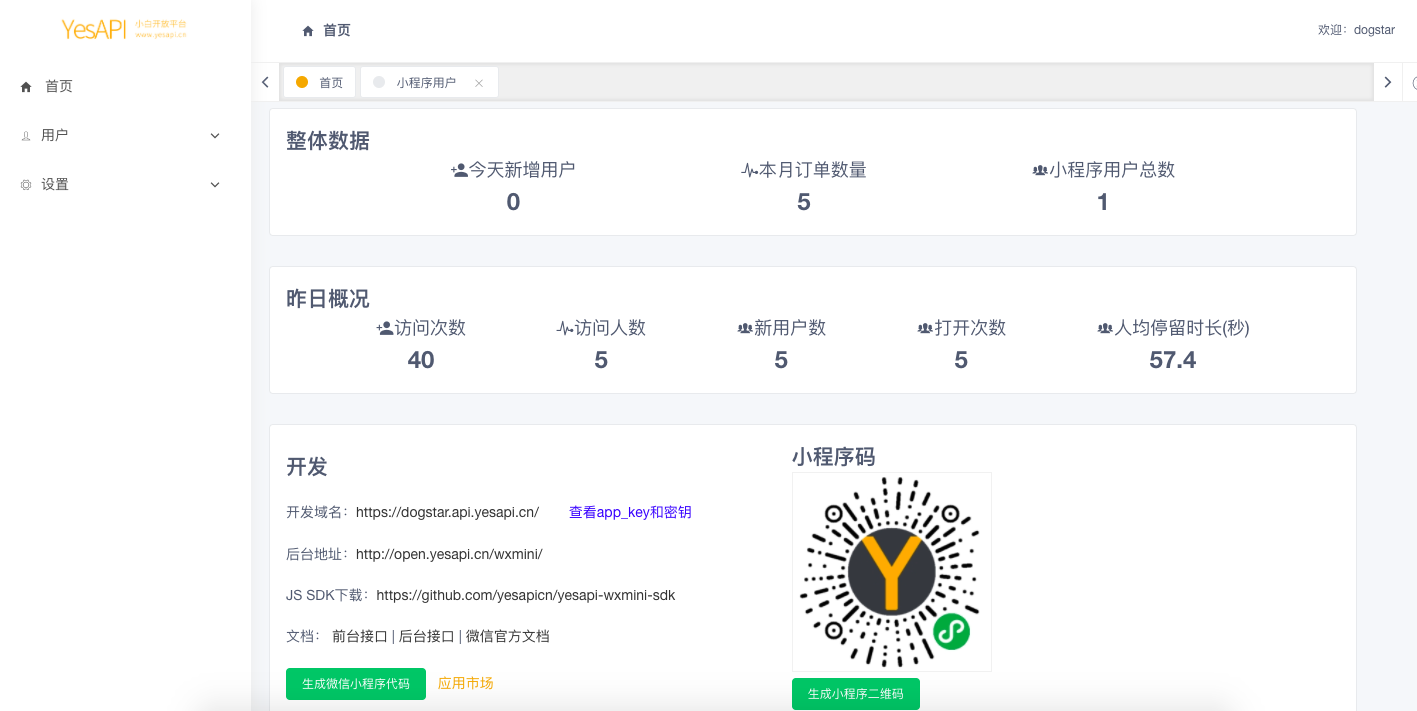Viewport: 1417px width, 711px height.
Task: Click the mini program QR code image
Action: click(x=891, y=571)
